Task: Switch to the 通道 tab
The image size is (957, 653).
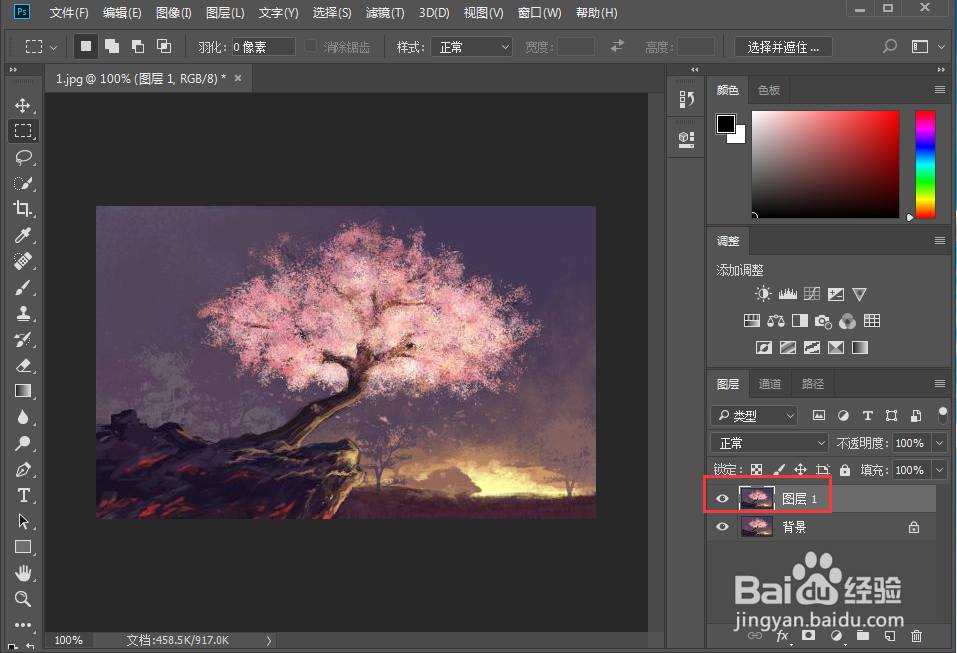Action: [x=770, y=384]
